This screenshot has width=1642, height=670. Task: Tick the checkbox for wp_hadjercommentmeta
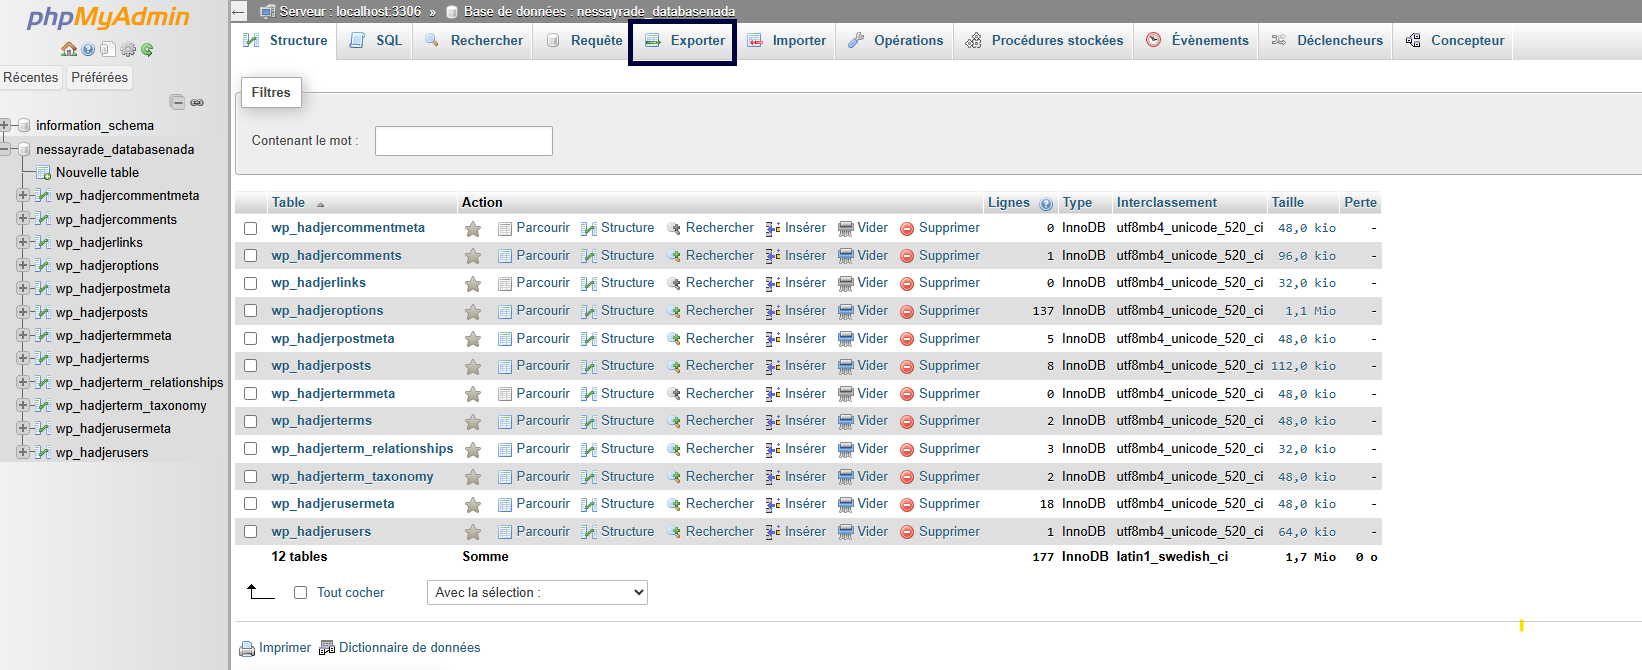point(251,229)
